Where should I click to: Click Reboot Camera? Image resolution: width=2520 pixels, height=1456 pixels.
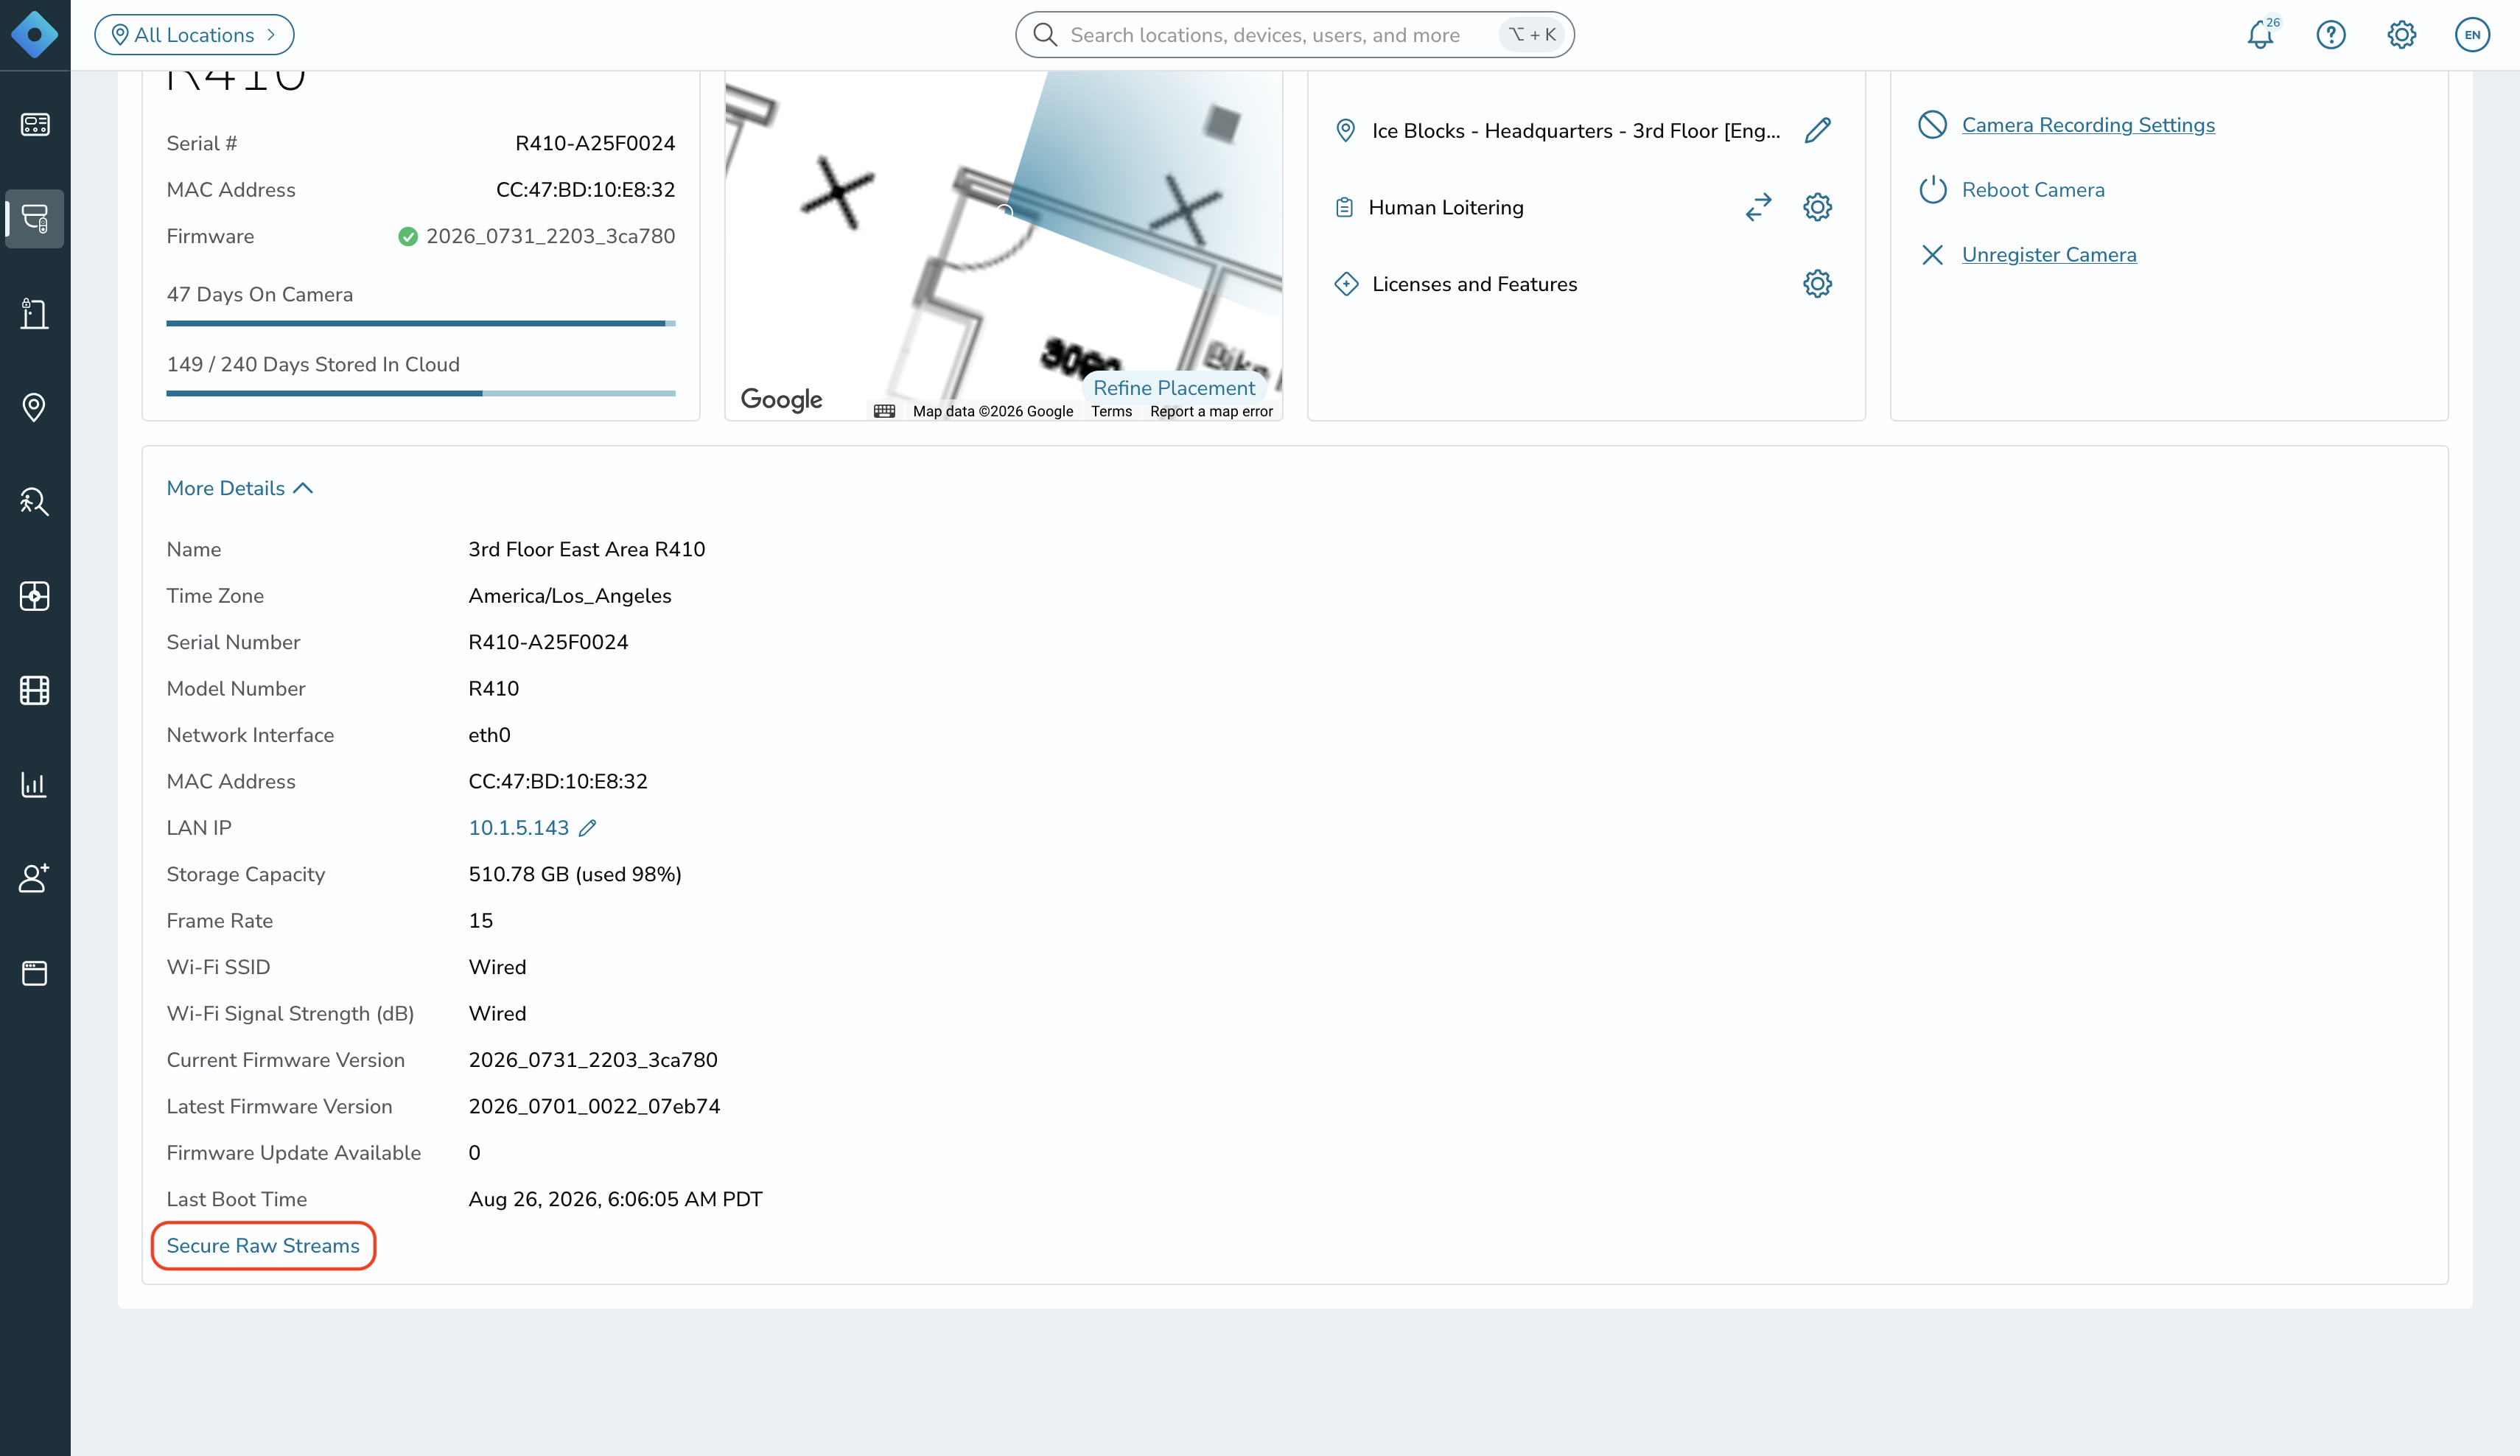click(x=2033, y=190)
